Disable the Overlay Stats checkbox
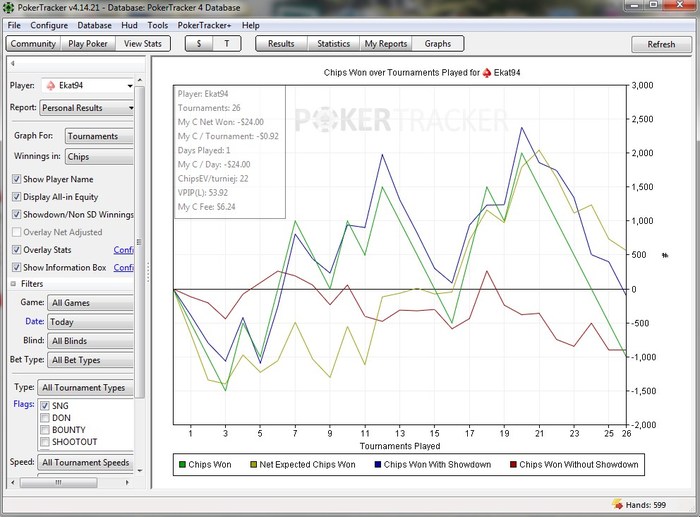700x517 pixels. (17, 250)
